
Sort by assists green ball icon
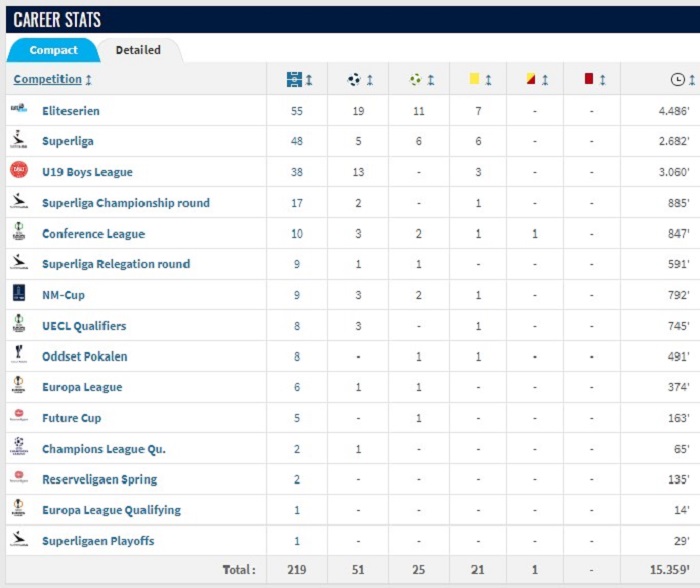[x=415, y=79]
